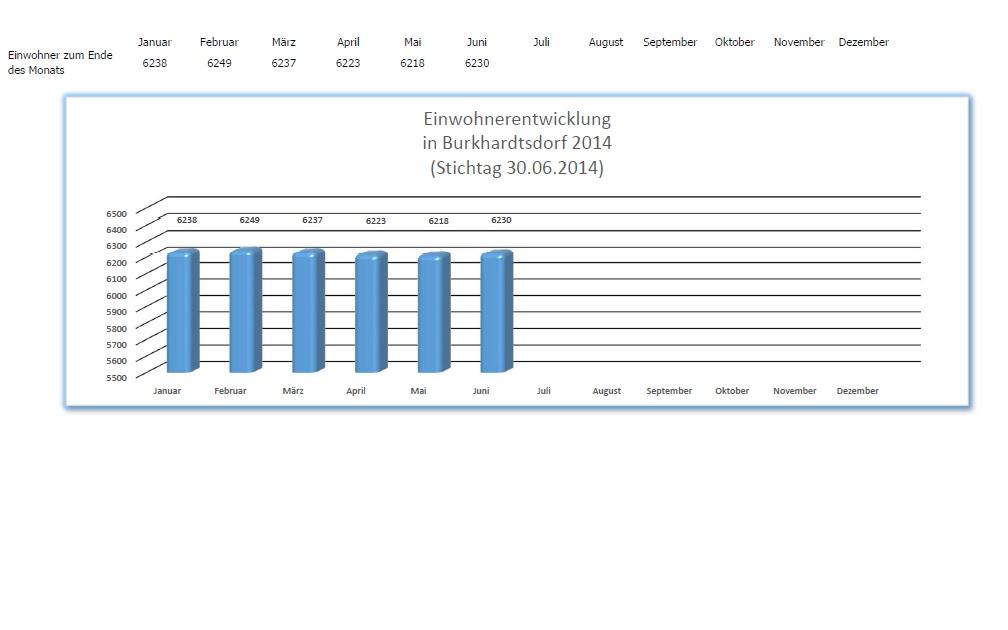Screen dimensions: 1008x630
Task: Select the 'Einwohner zum Ende des Monats' row label
Action: click(x=59, y=63)
